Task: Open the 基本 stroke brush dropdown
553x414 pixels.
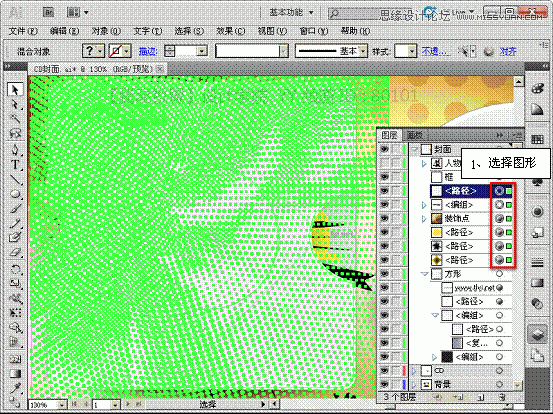Action: [x=363, y=51]
